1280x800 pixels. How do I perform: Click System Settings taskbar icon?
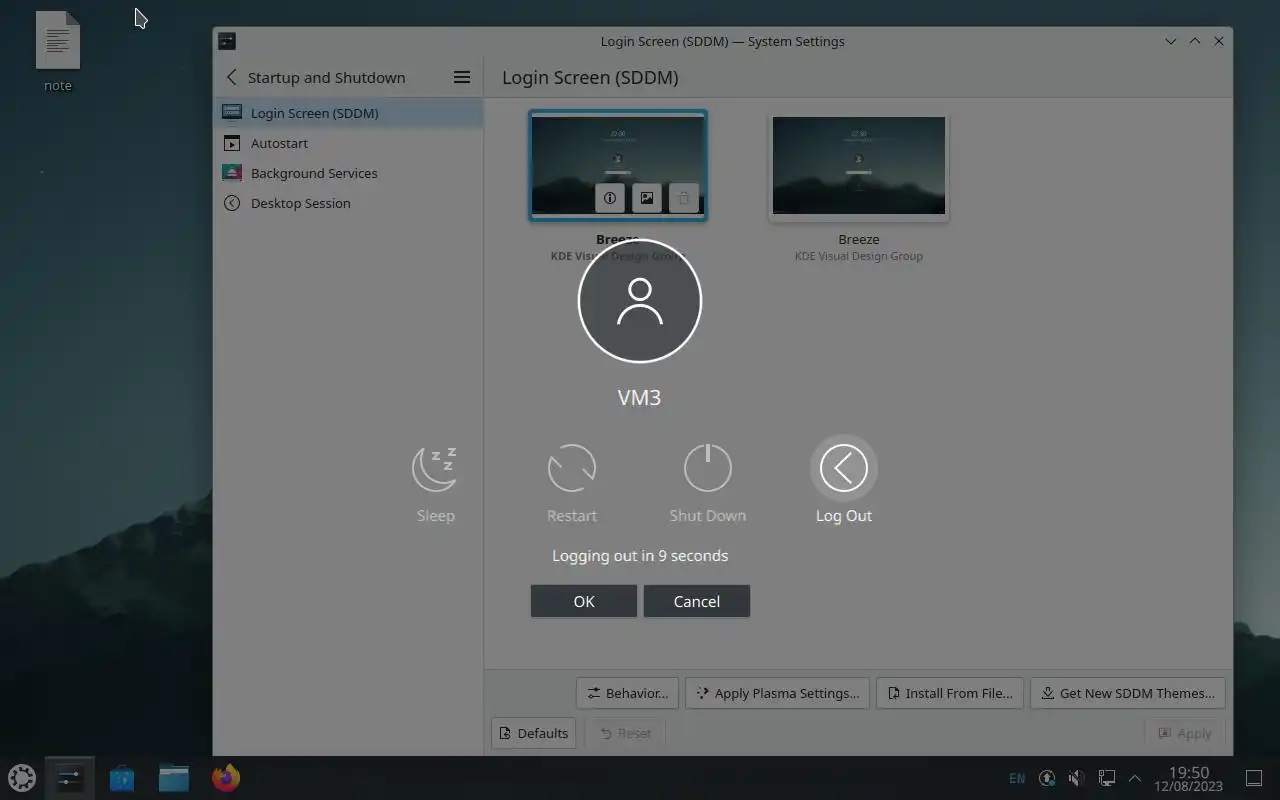point(70,777)
